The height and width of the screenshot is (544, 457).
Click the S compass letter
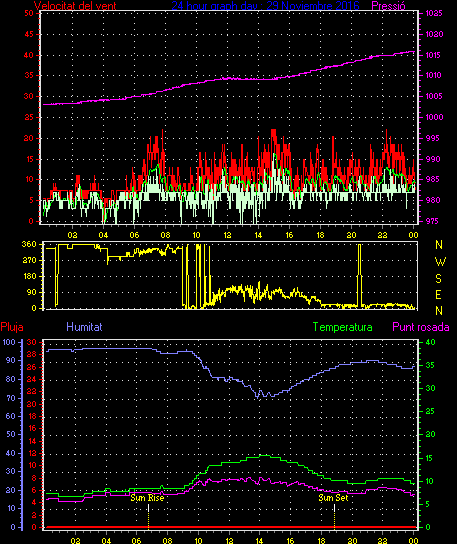[438, 278]
